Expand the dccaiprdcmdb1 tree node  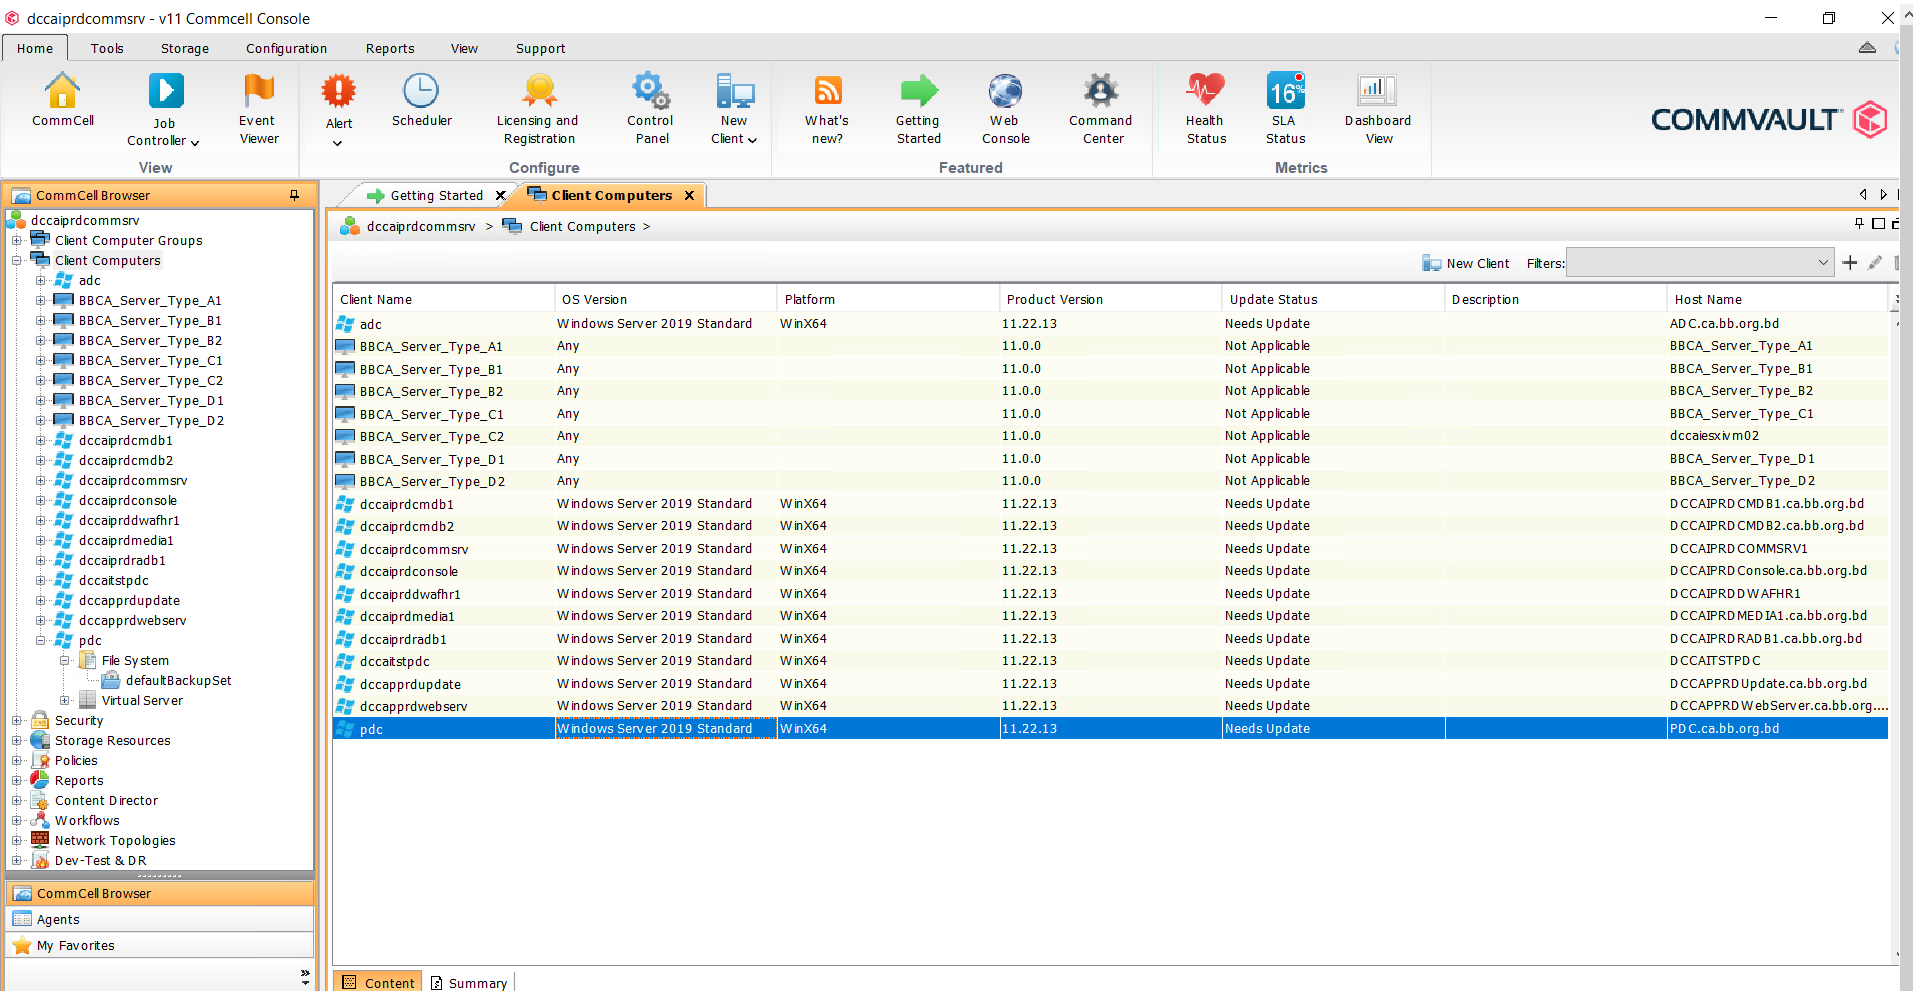pyautogui.click(x=41, y=440)
